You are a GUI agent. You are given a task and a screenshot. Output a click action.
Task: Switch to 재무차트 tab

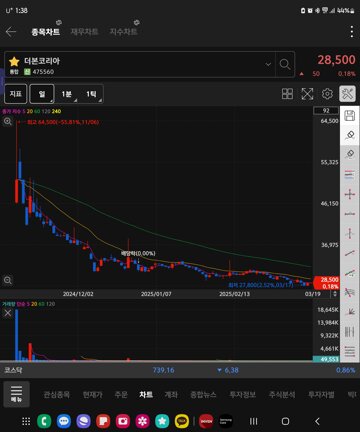coord(84,32)
